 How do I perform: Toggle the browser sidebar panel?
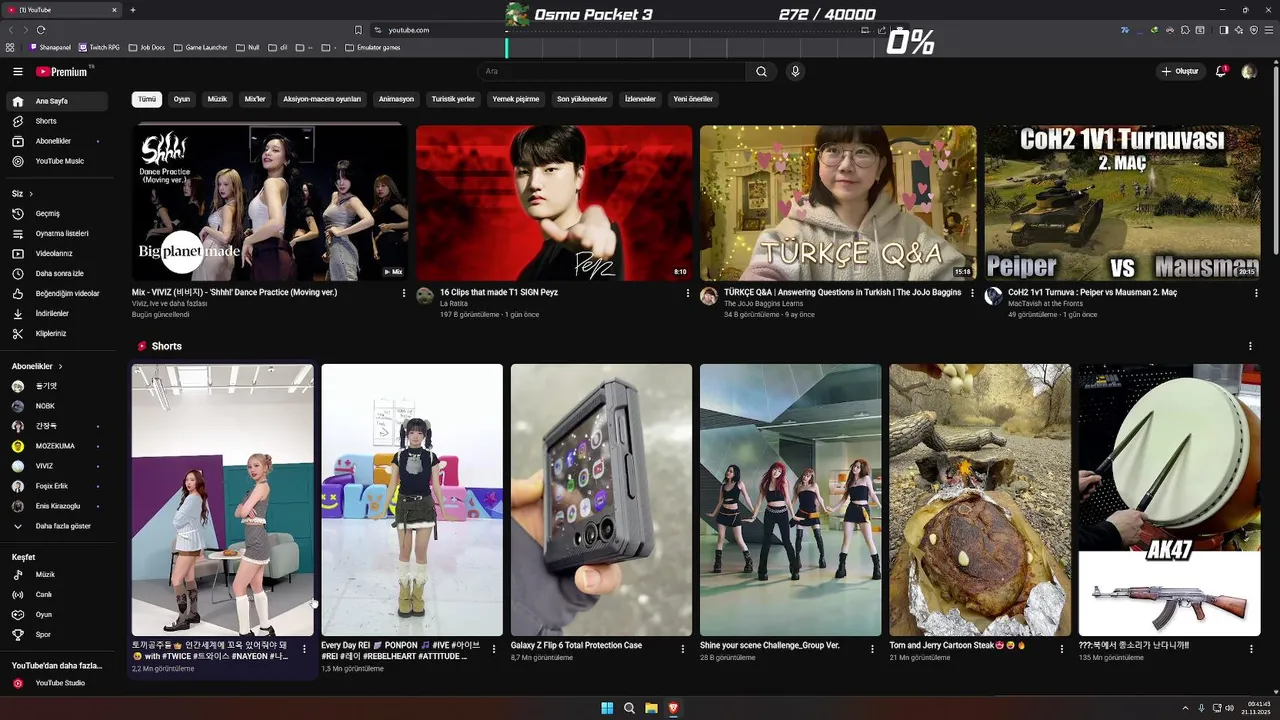tap(1224, 30)
